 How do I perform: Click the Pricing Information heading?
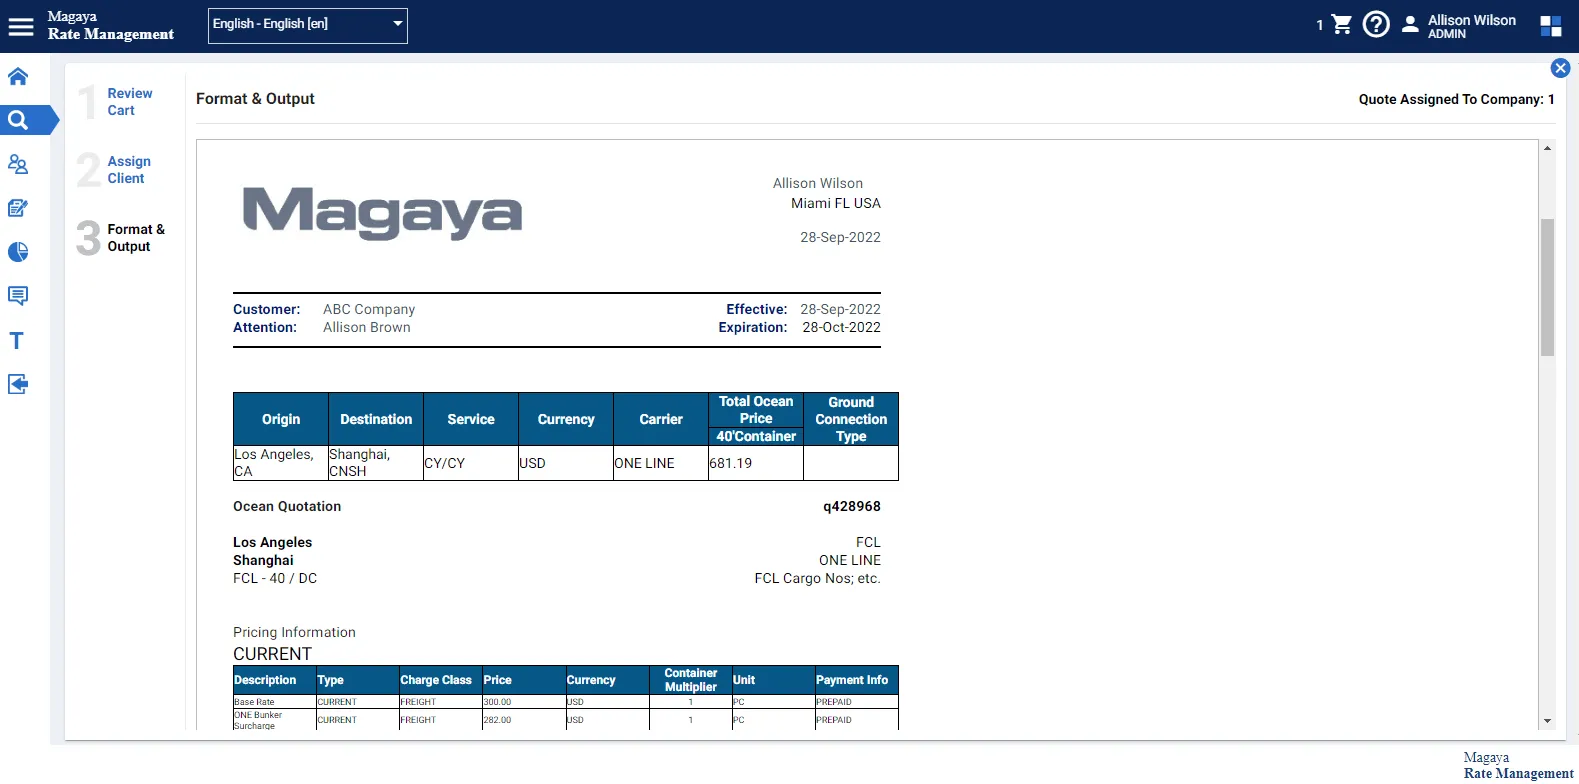click(294, 632)
